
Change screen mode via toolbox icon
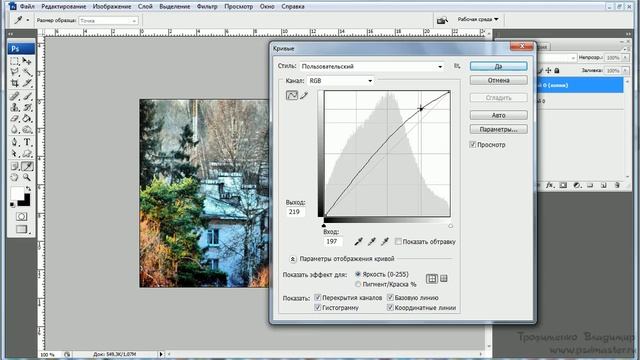tap(21, 229)
